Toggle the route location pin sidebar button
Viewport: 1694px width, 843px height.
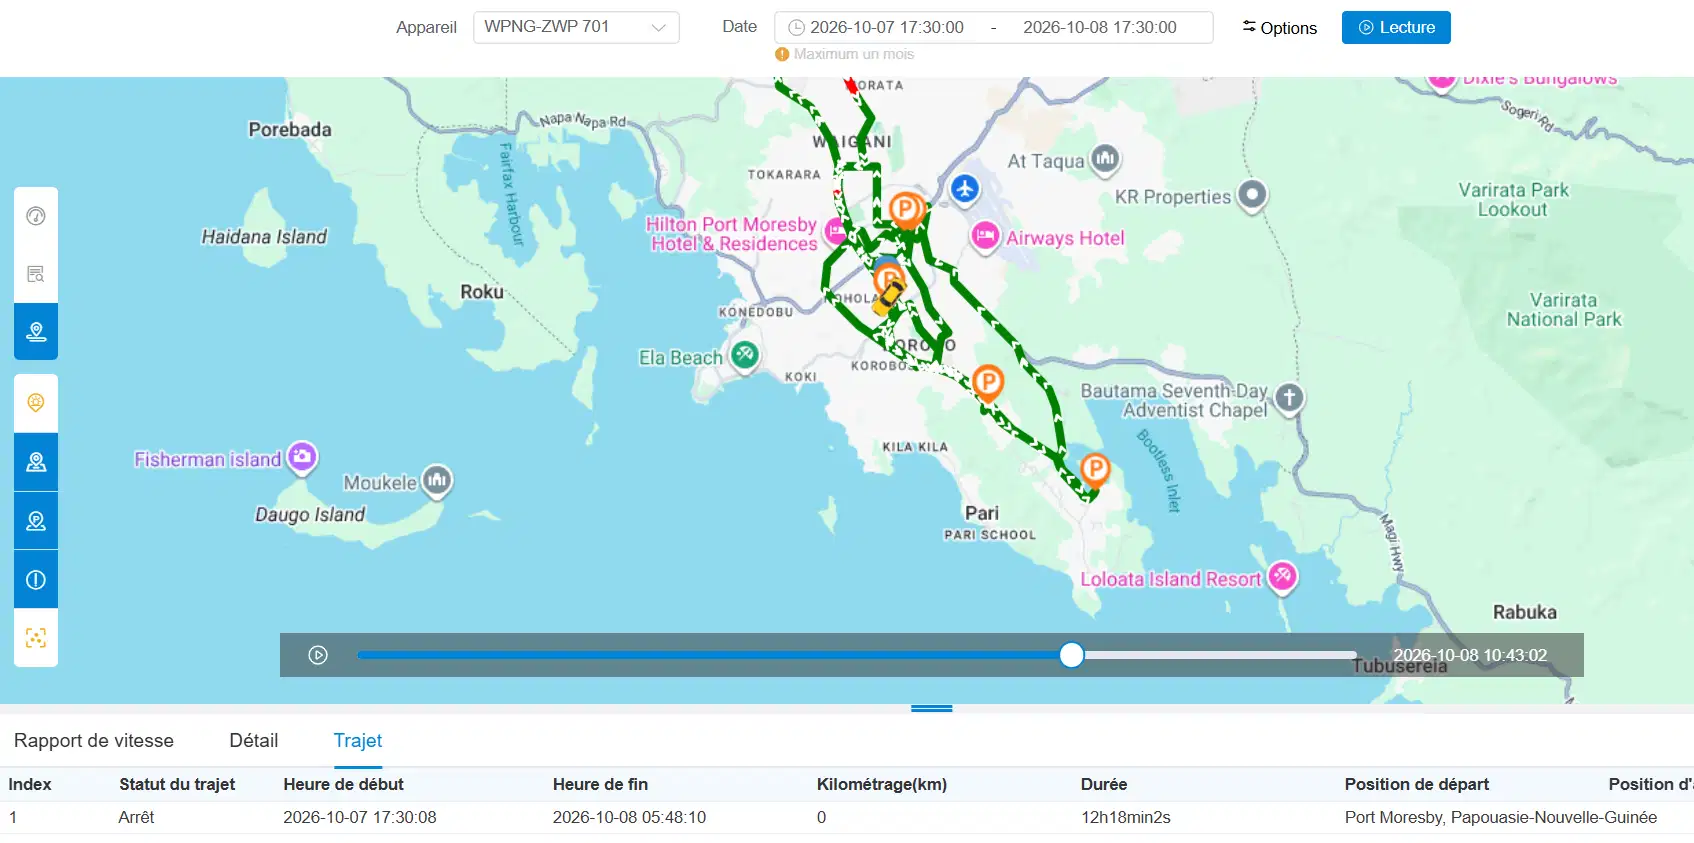point(36,332)
